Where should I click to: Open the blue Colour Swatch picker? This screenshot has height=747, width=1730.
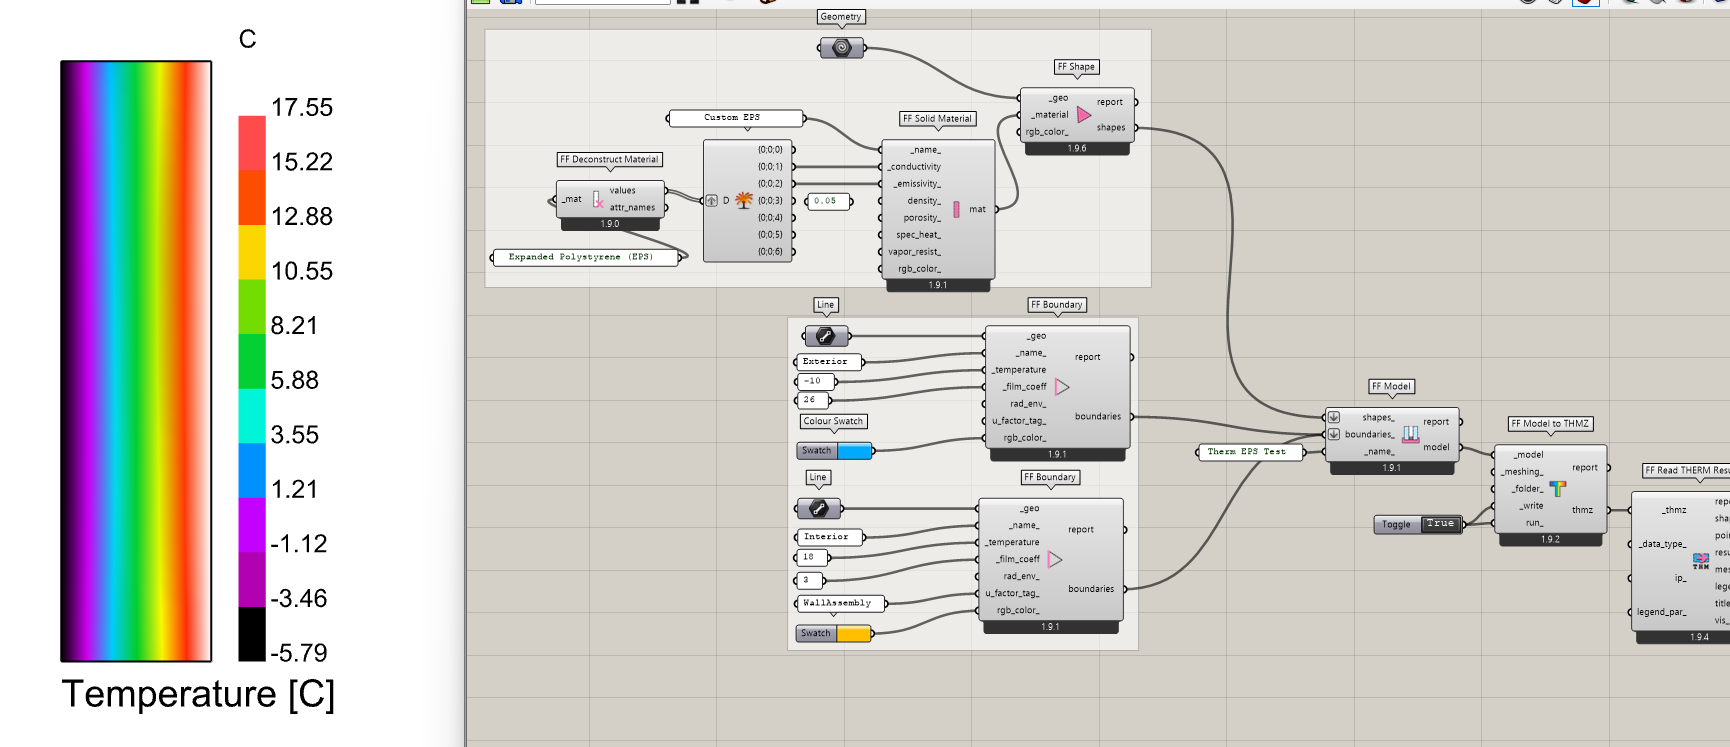(854, 451)
